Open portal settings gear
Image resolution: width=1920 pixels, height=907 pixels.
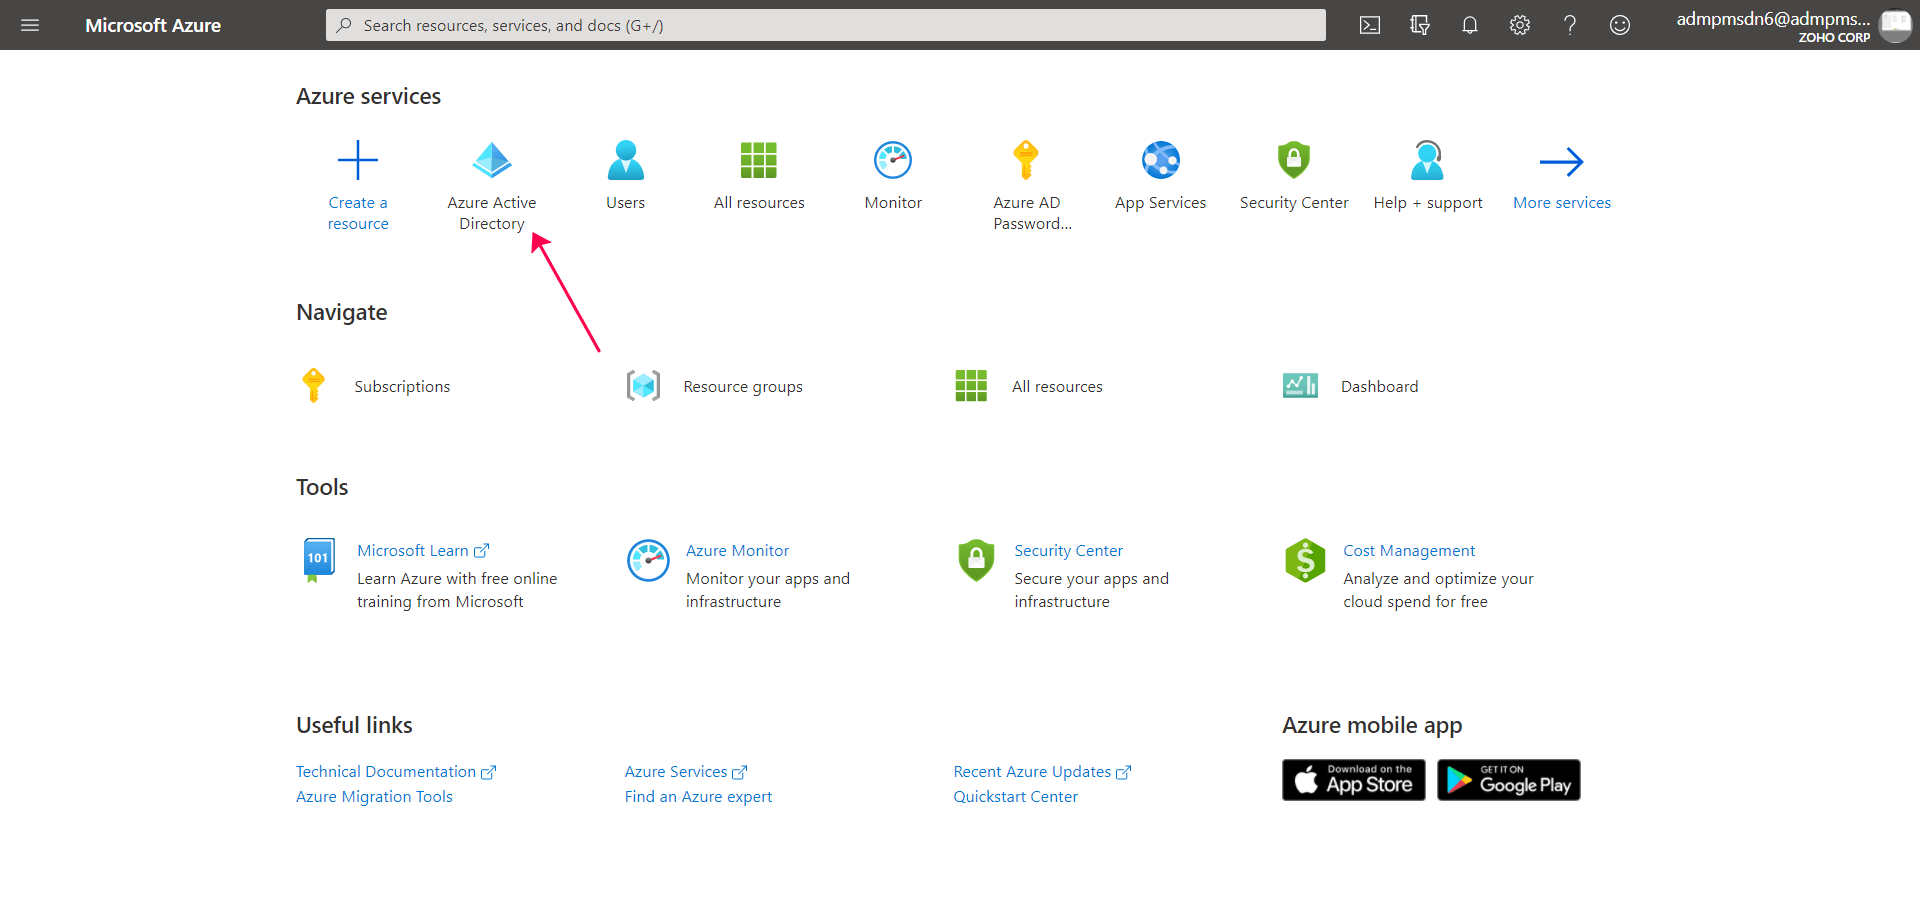point(1520,25)
